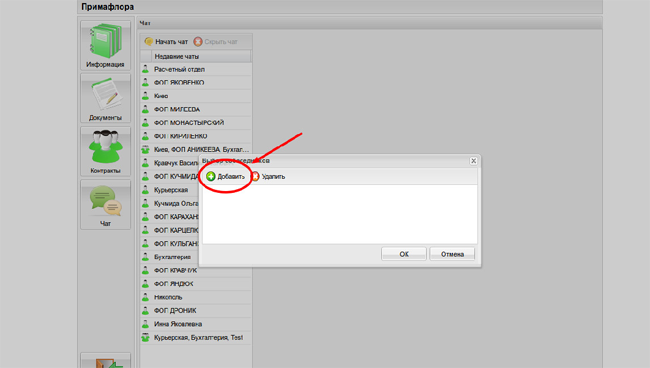This screenshot has height=368, width=650.
Task: Open the Контракты sidebar icon
Action: (x=105, y=152)
